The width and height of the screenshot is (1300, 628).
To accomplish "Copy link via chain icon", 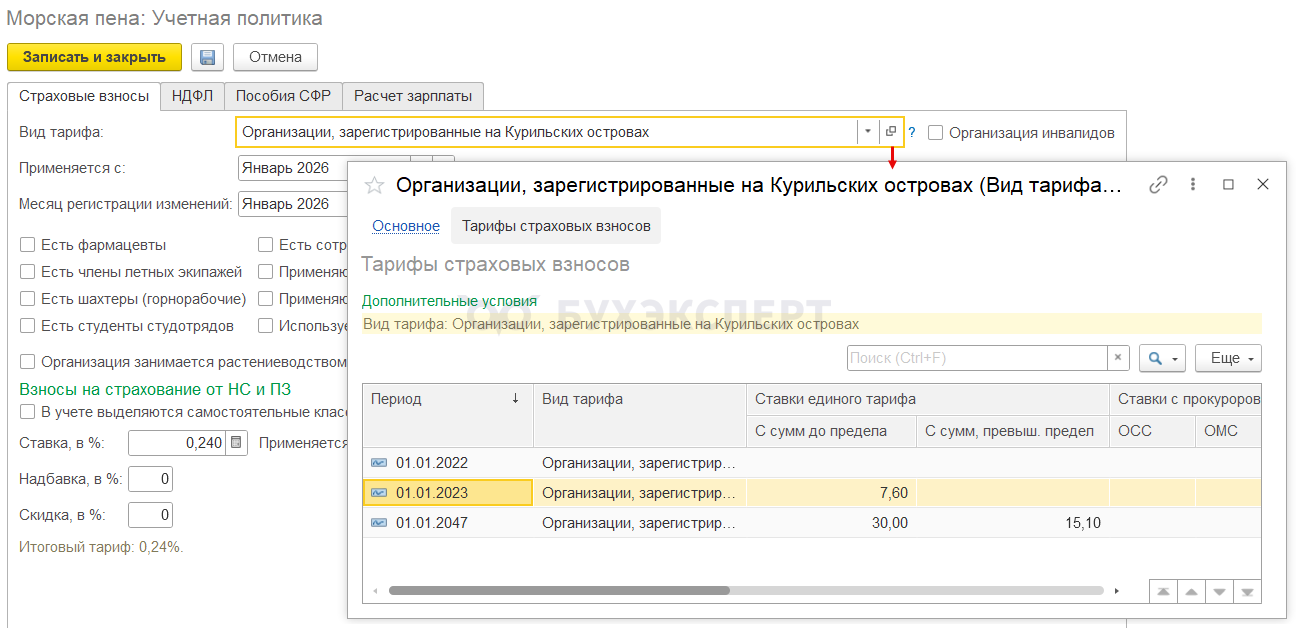I will point(1158,185).
